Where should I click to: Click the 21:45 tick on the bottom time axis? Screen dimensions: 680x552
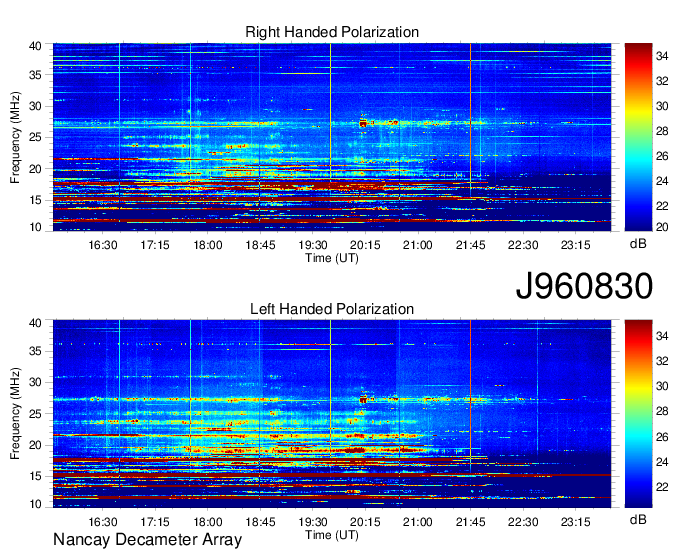pyautogui.click(x=471, y=522)
